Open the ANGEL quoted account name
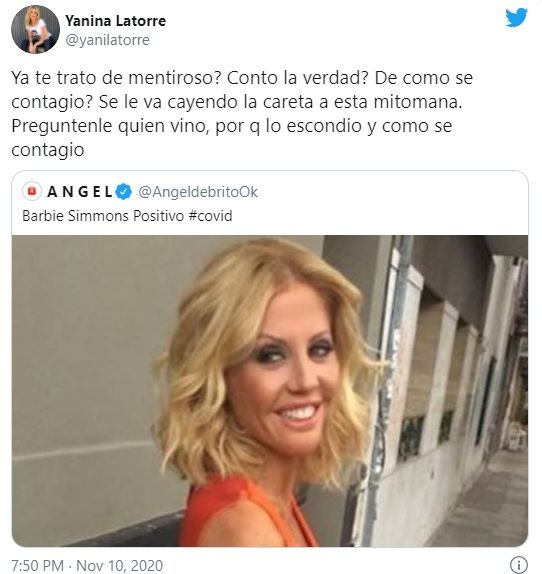Image resolution: width=542 pixels, height=574 pixels. coord(80,191)
